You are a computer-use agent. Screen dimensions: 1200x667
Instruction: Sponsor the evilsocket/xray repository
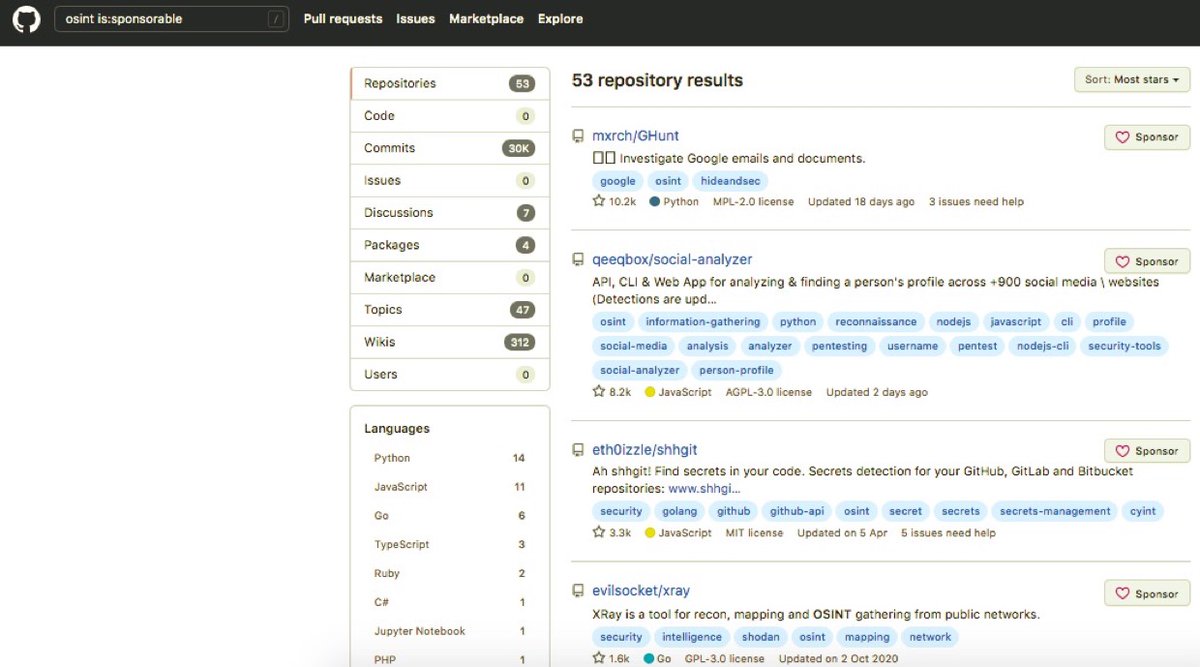pos(1147,593)
